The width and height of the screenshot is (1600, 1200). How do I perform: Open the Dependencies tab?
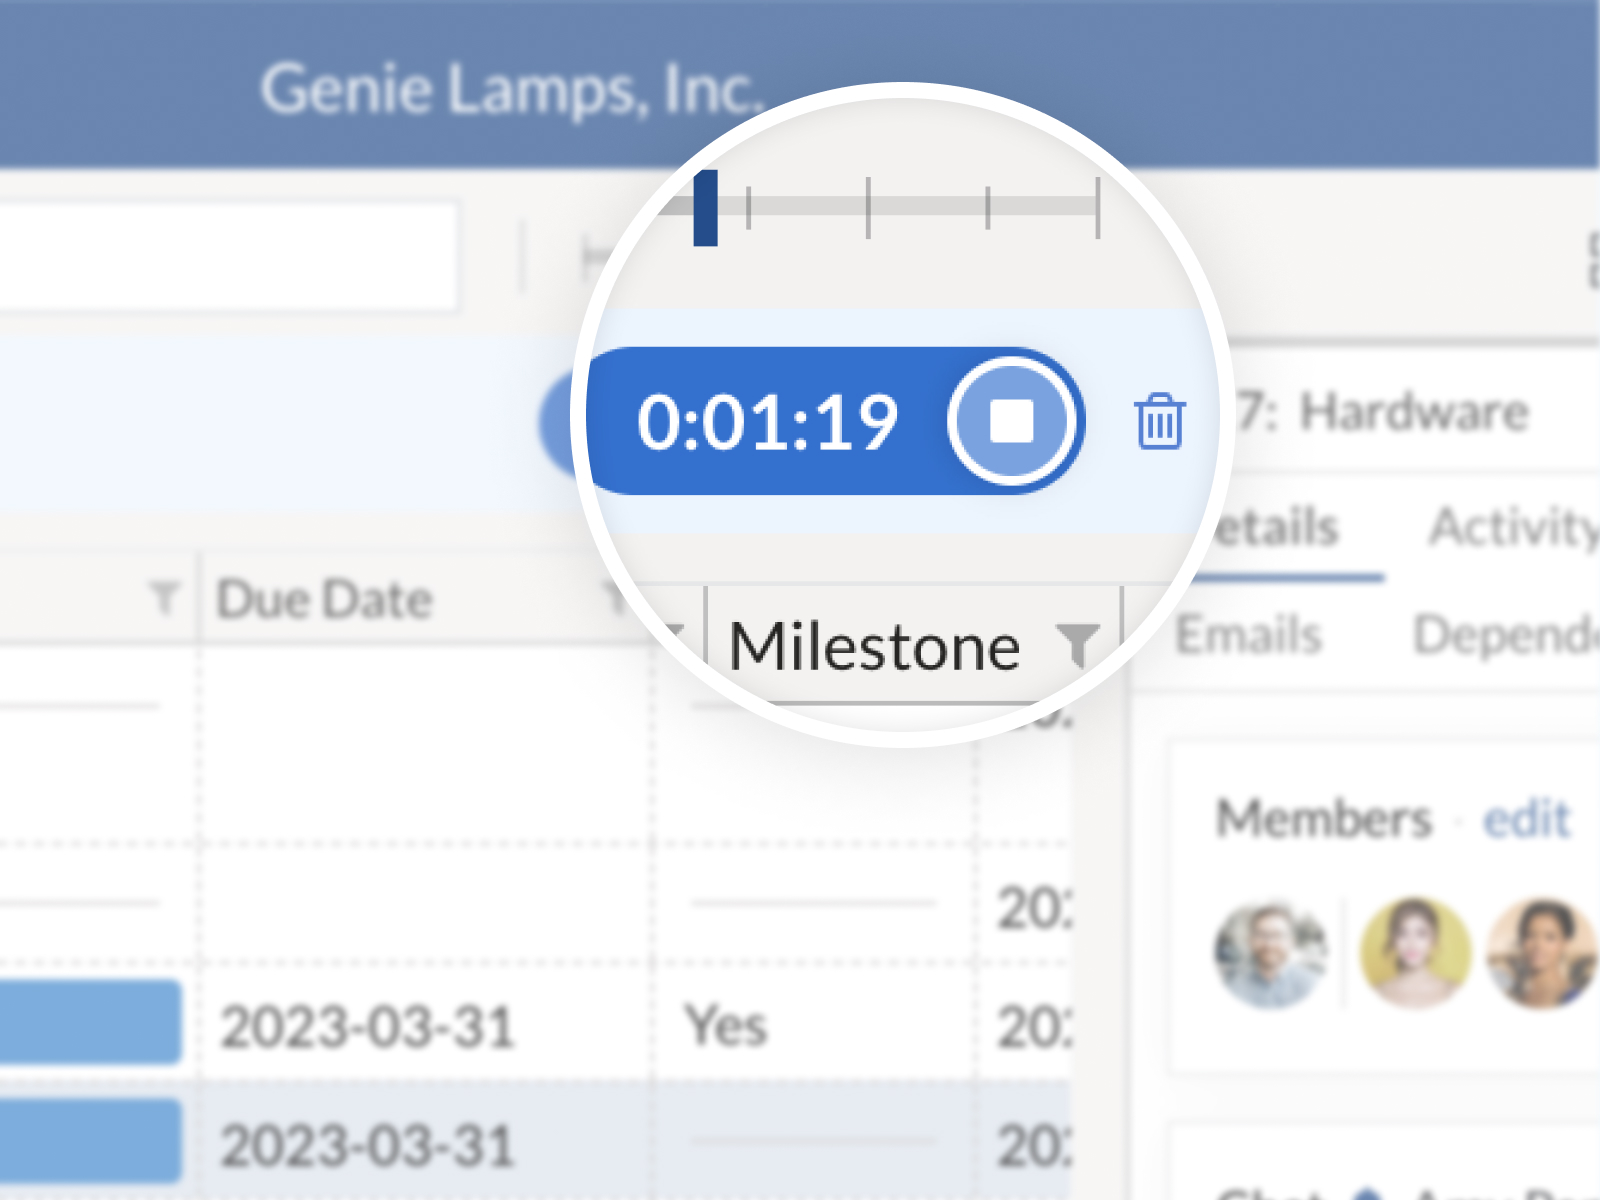[1505, 635]
